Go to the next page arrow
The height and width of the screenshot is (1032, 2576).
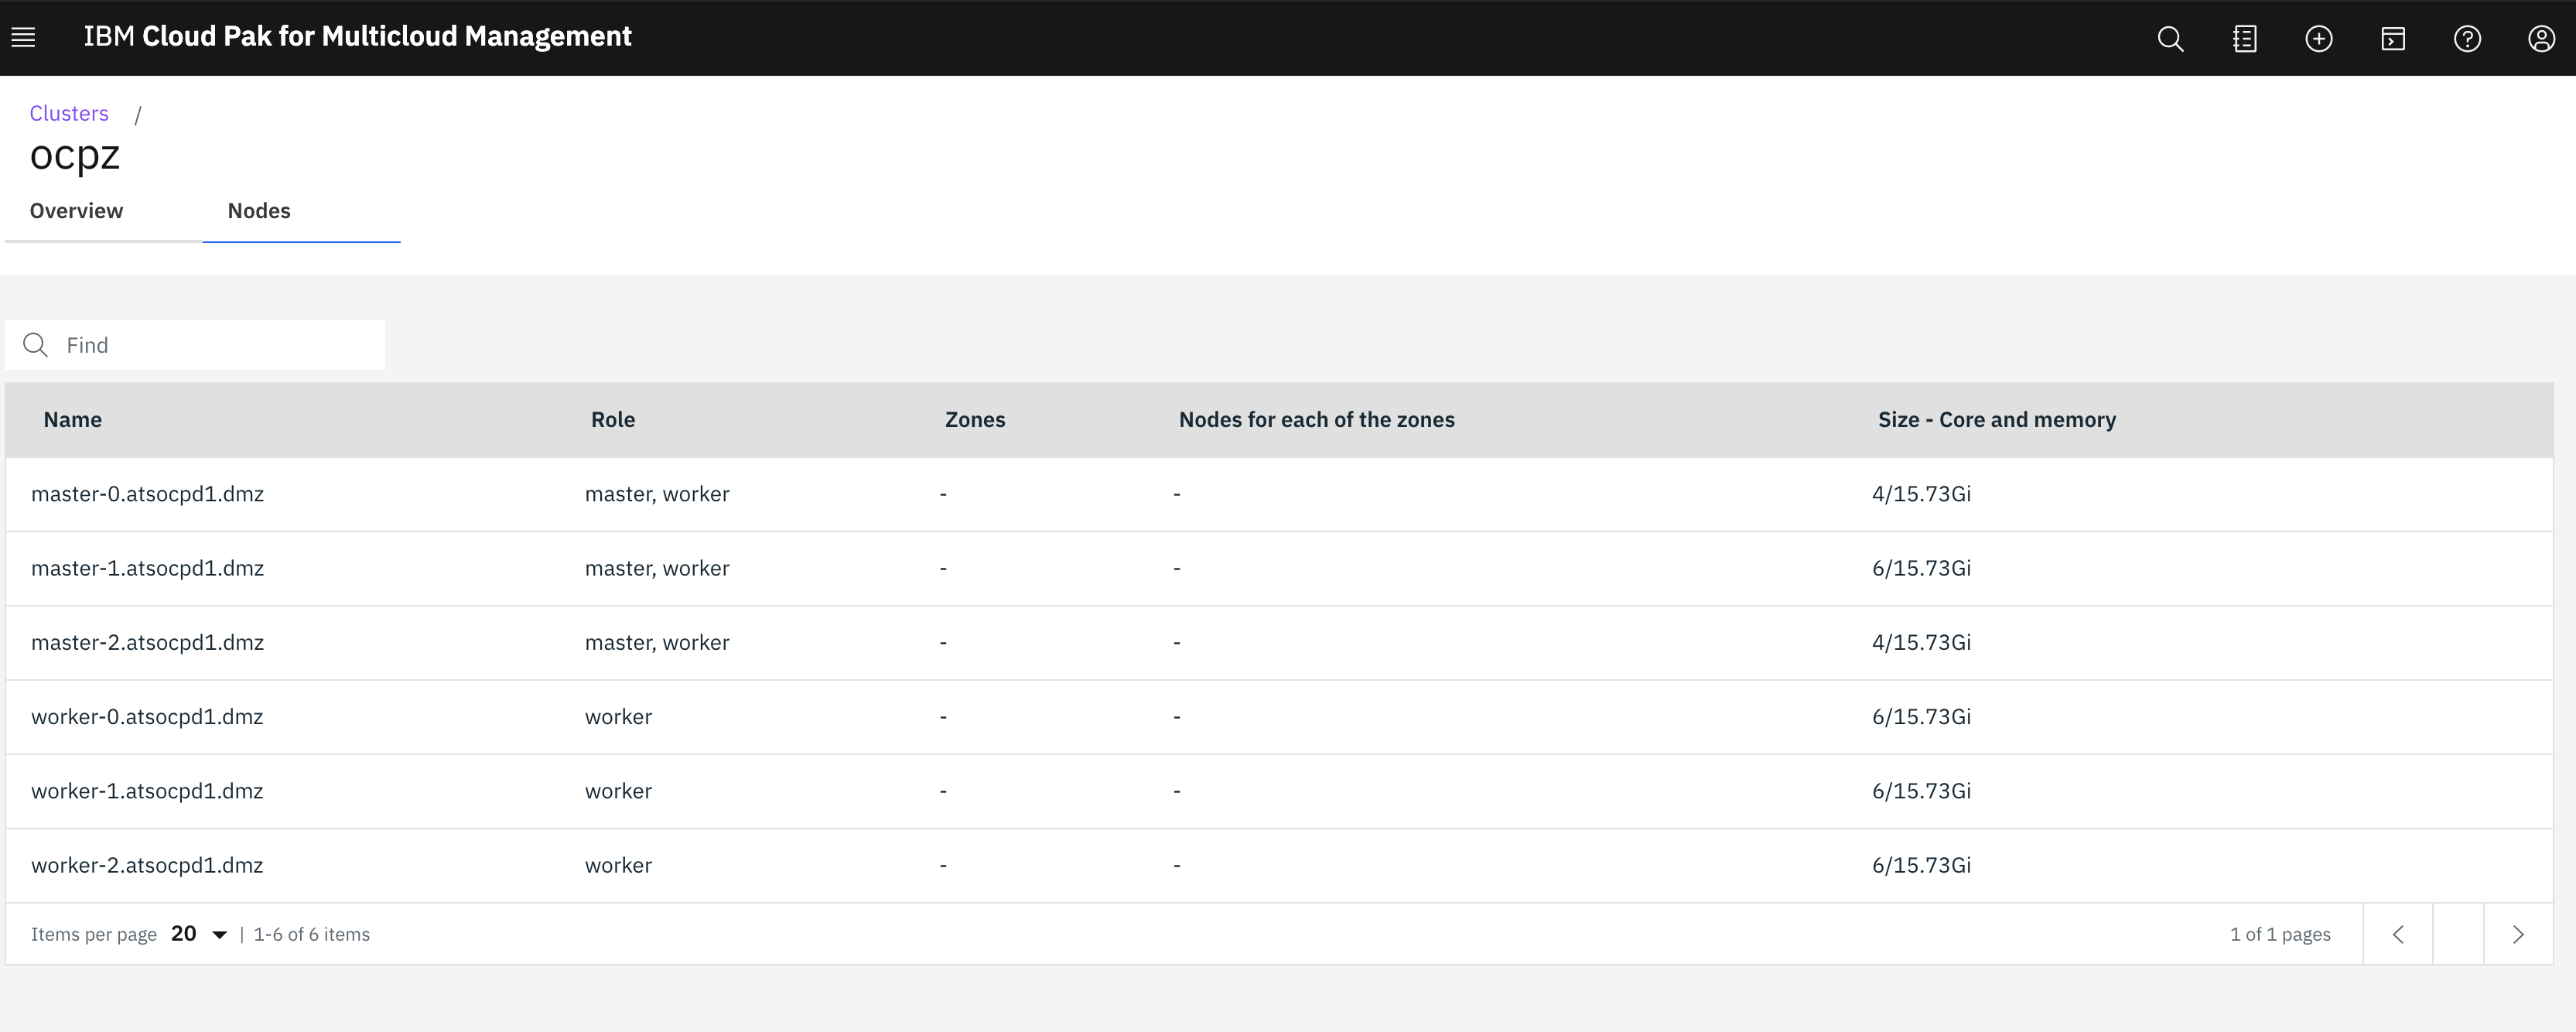(2518, 934)
